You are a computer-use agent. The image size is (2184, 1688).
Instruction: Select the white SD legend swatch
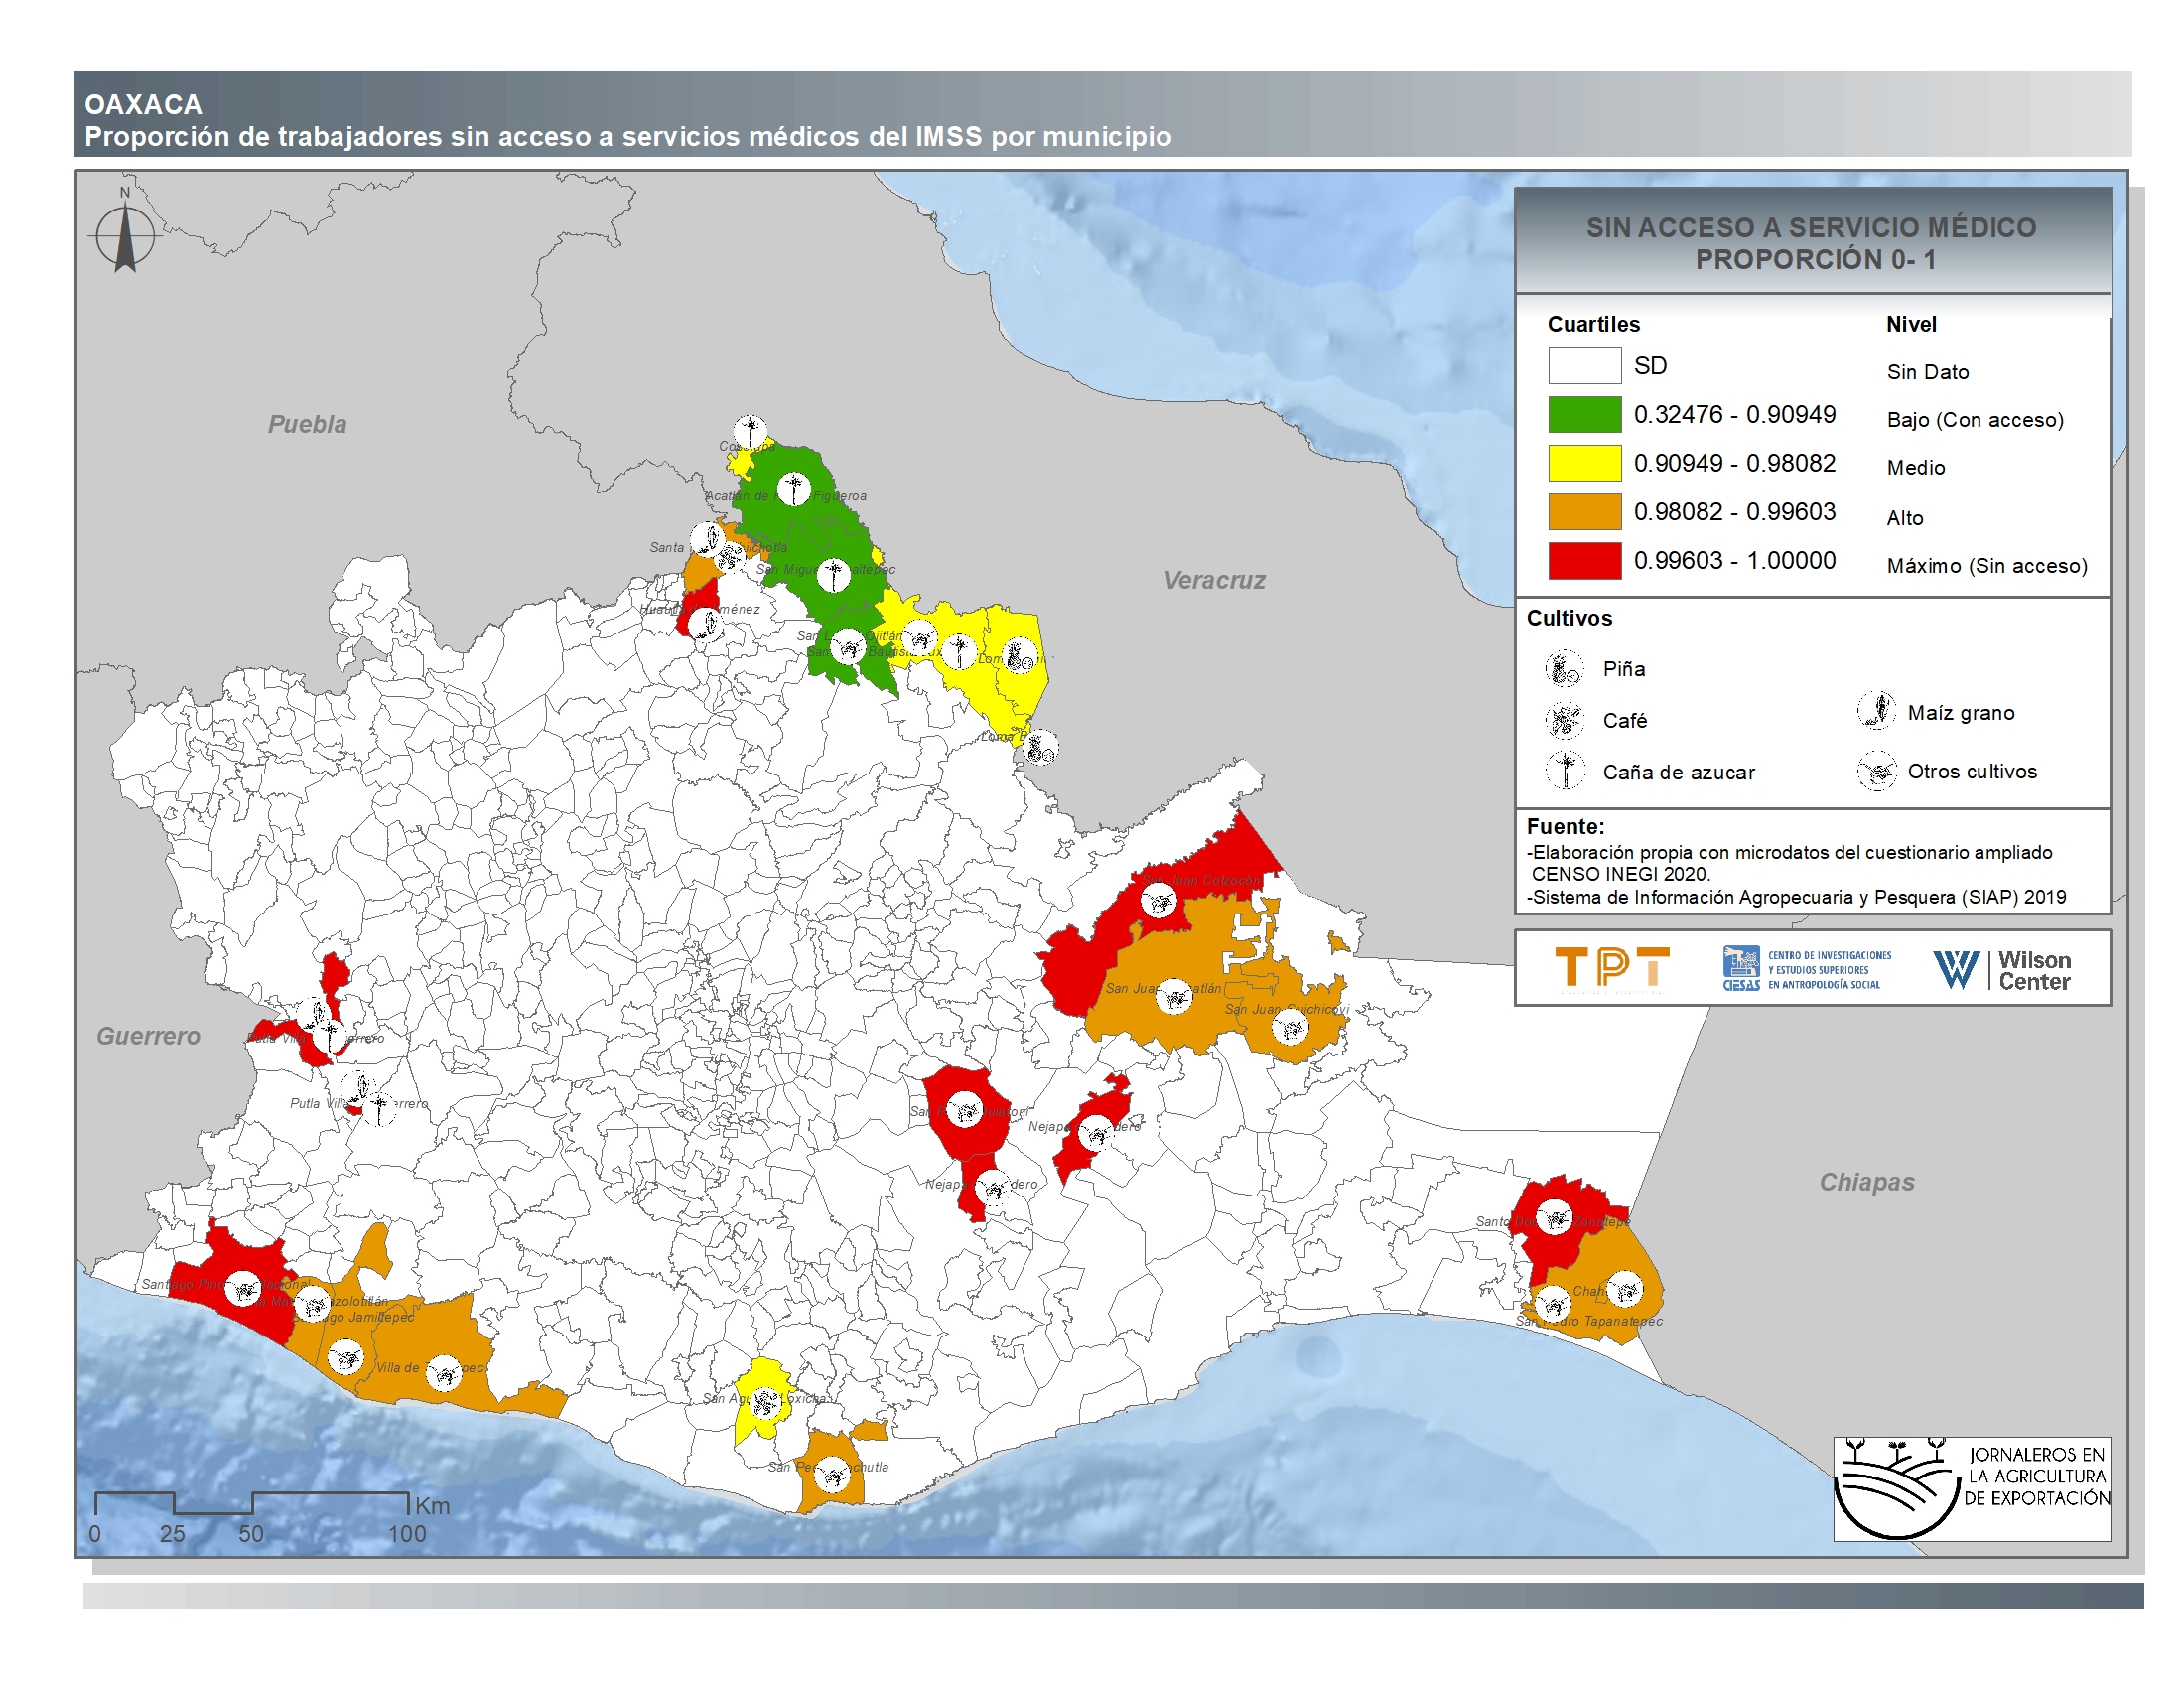point(1584,366)
